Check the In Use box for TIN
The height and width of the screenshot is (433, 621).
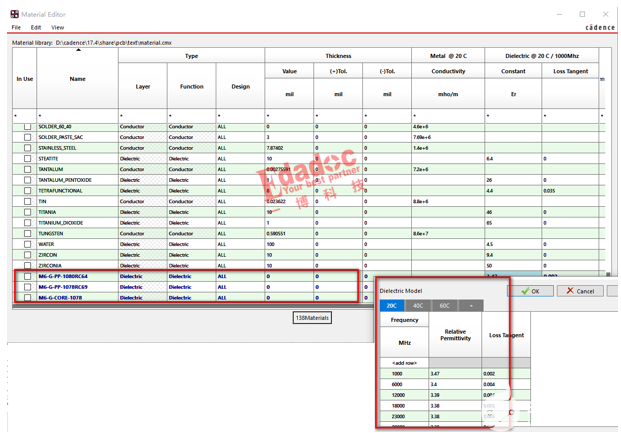pos(27,201)
